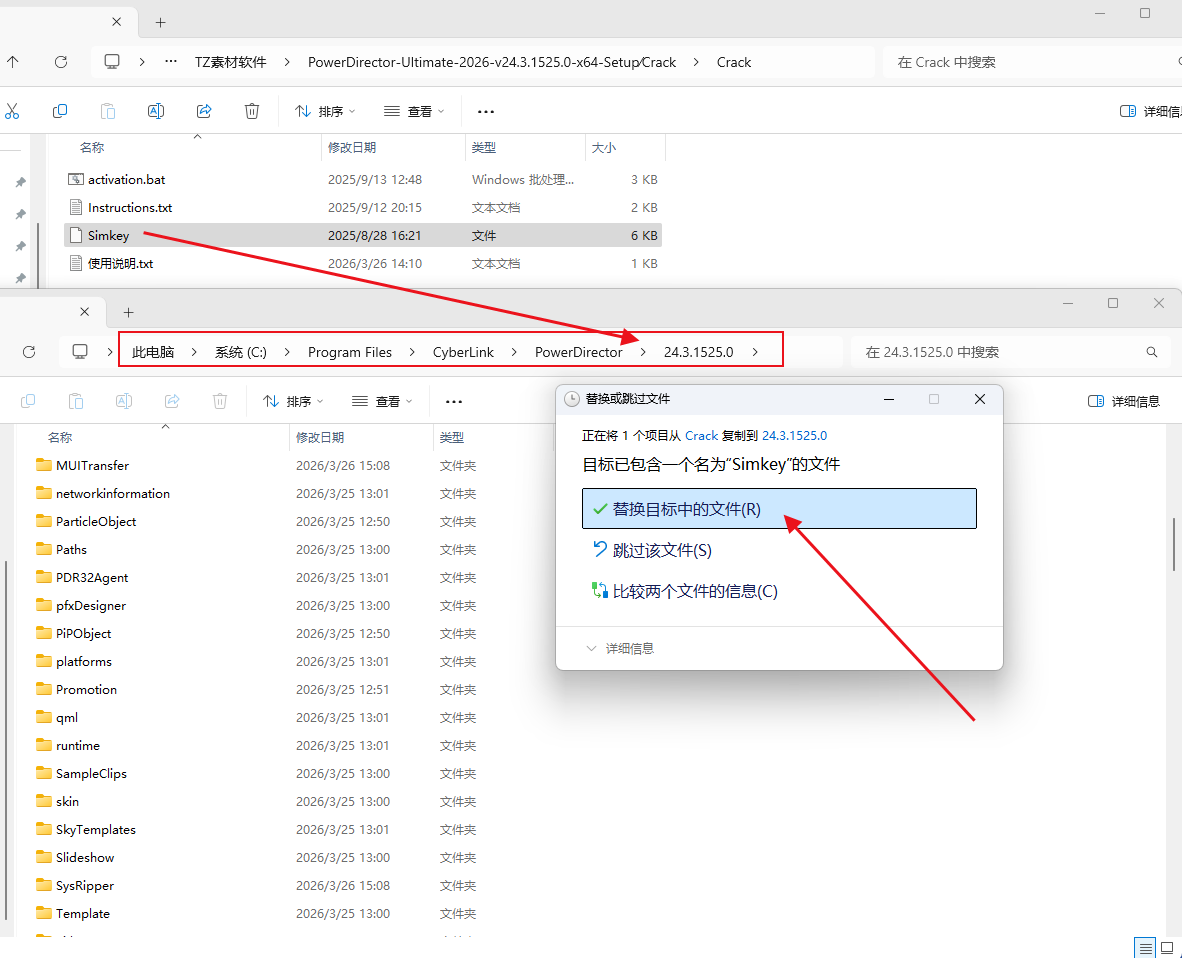Close the Crack window tab

click(116, 22)
